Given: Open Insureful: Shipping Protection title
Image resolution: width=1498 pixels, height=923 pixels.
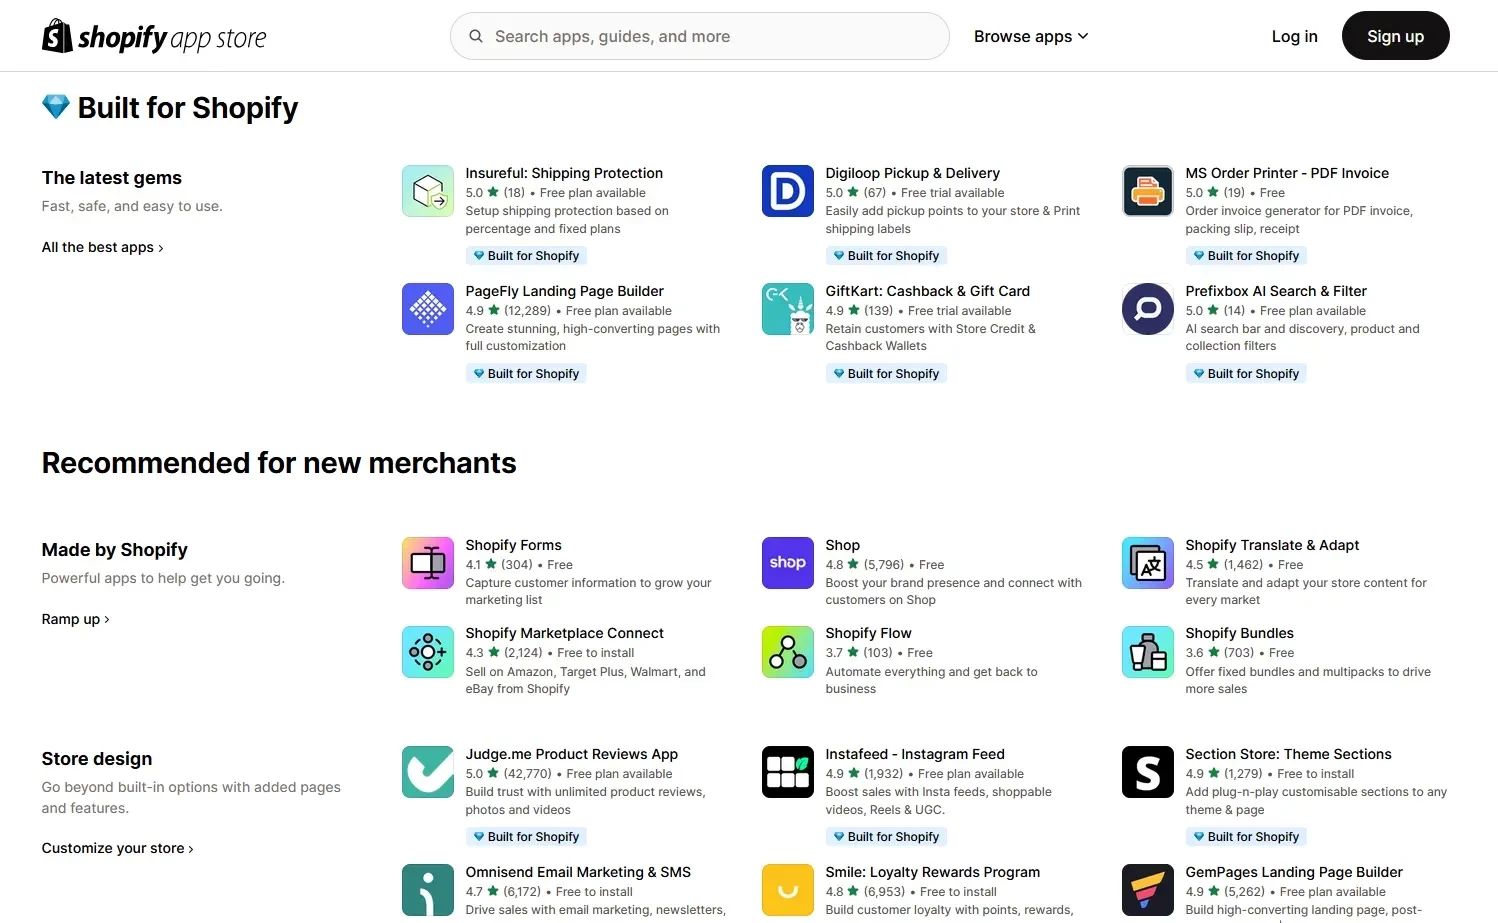Looking at the screenshot, I should coord(564,173).
